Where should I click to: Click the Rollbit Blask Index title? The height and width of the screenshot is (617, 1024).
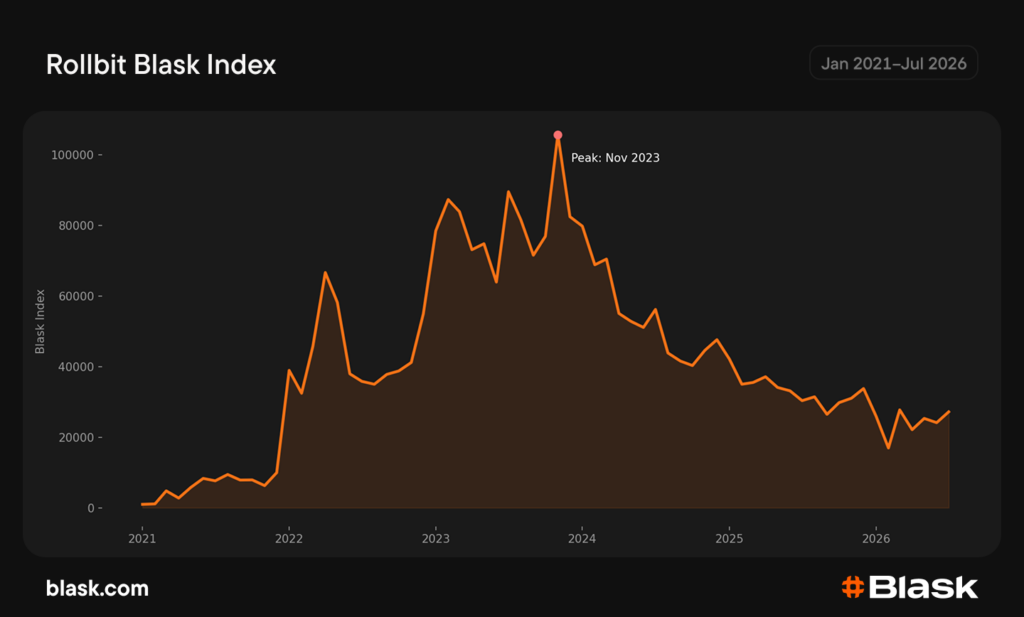click(161, 65)
